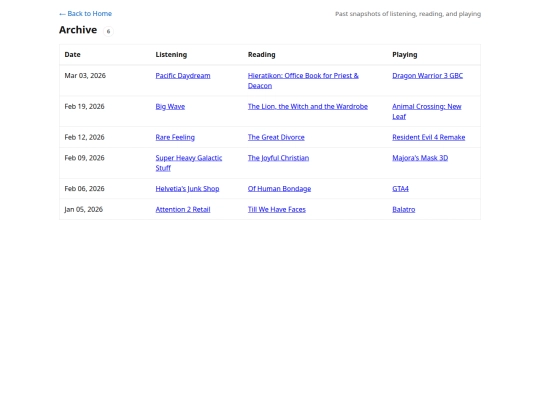The image size is (540, 405).
Task: Open the Big Wave listening link
Action: click(x=170, y=107)
